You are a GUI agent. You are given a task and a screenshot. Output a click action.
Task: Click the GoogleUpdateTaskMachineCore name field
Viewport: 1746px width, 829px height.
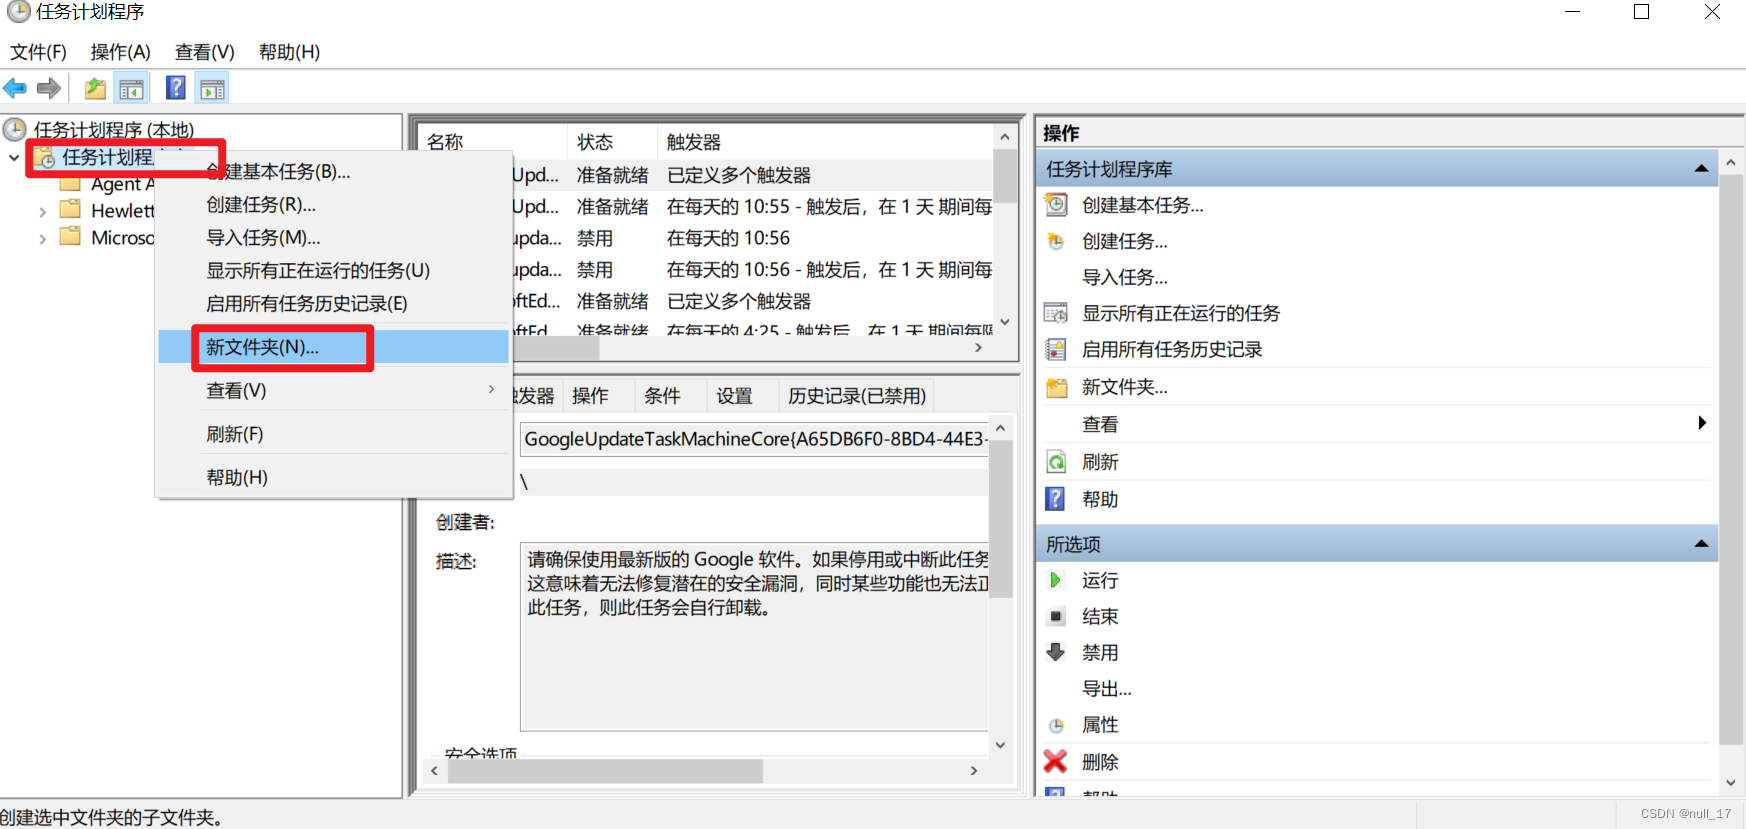pos(755,439)
